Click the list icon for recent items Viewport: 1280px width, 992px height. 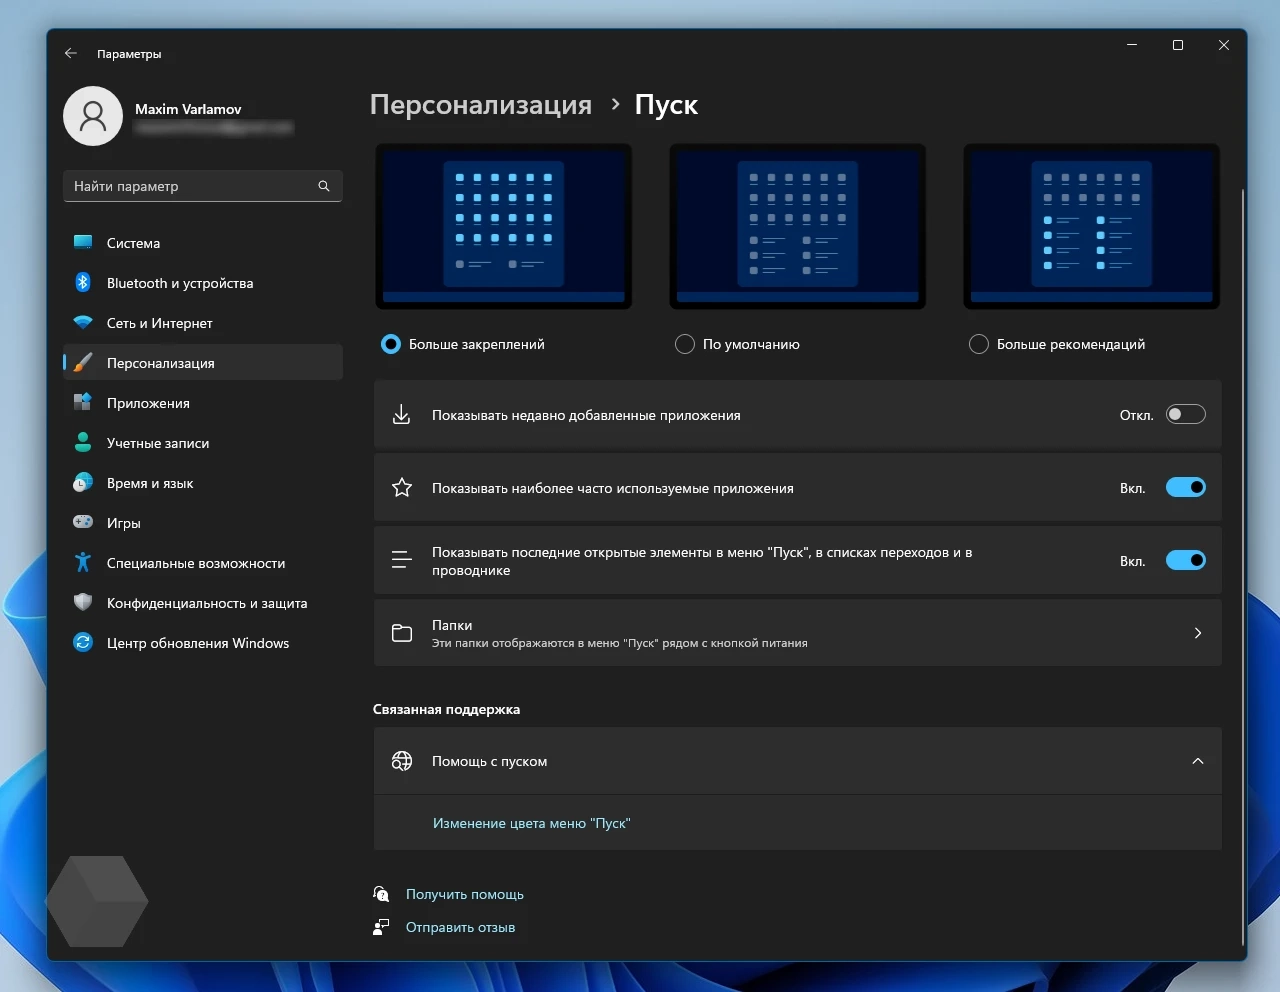tap(401, 560)
